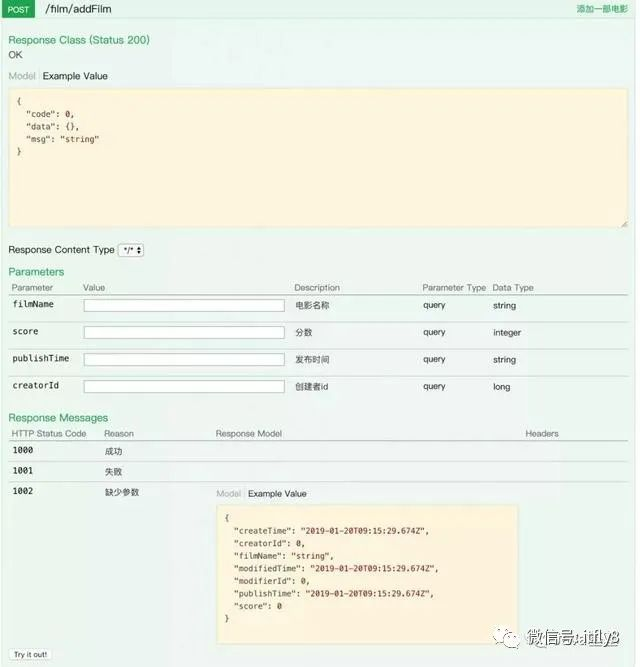Viewport: 640px width, 667px height.
Task: Click the Response Messages section heading
Action: [58, 418]
